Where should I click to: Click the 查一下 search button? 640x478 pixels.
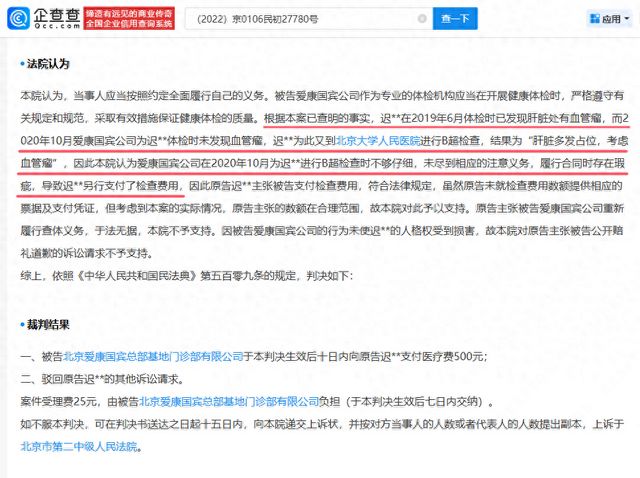click(x=455, y=19)
